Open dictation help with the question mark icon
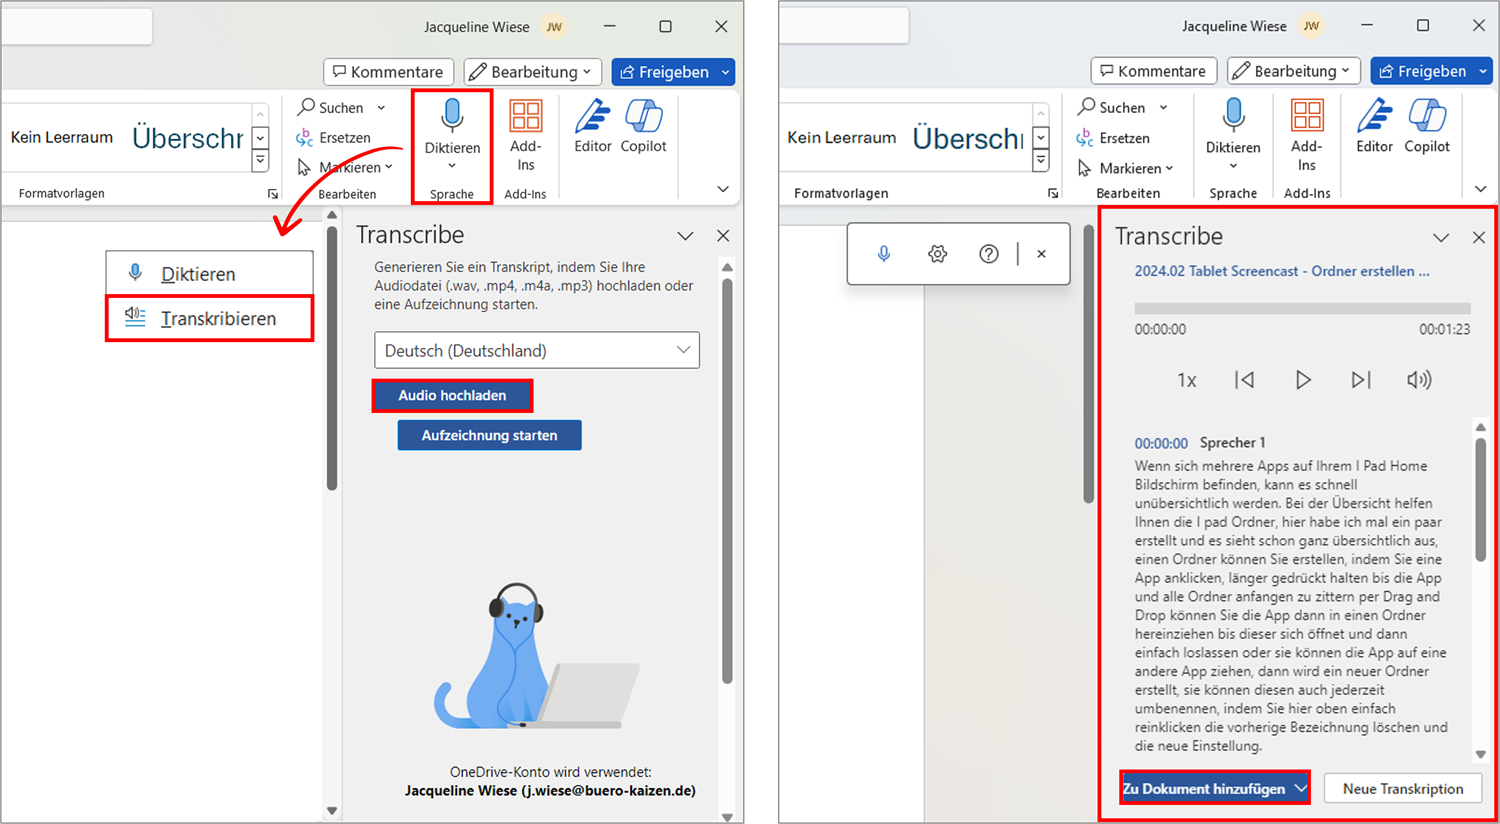Screen dimensions: 1500x824 [x=989, y=254]
